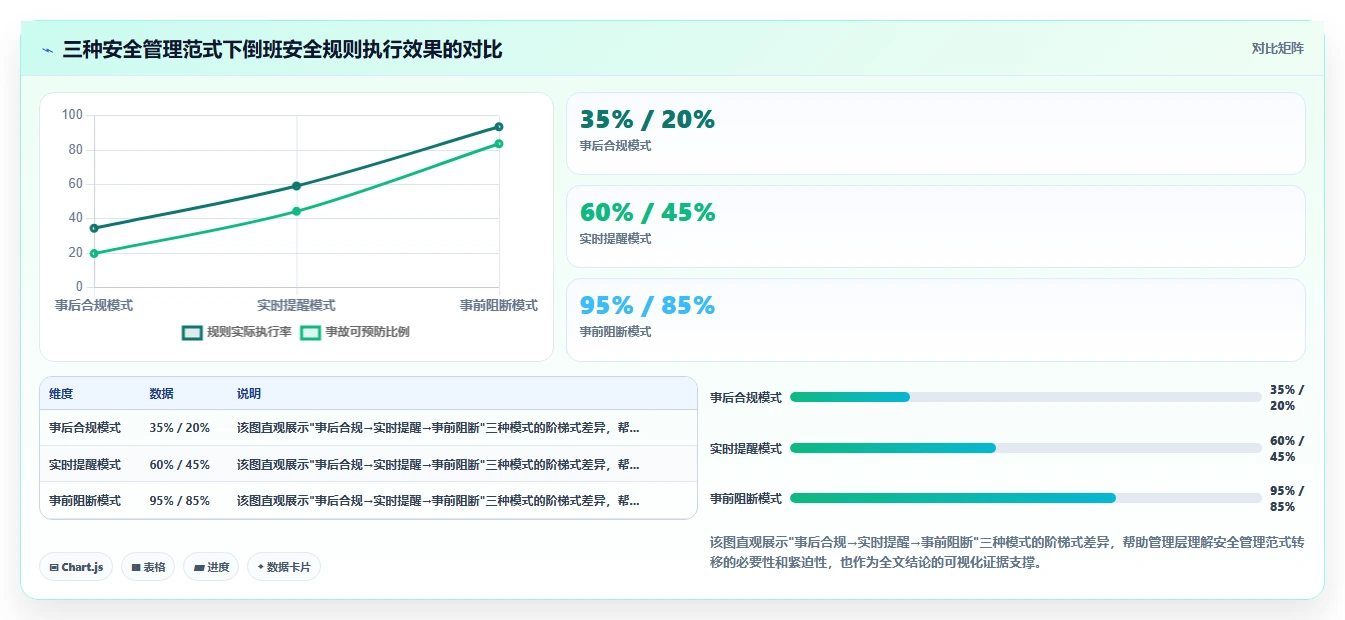Click the 实时提醒模式 x-axis label
Viewport: 1345px width, 620px height.
coord(296,305)
